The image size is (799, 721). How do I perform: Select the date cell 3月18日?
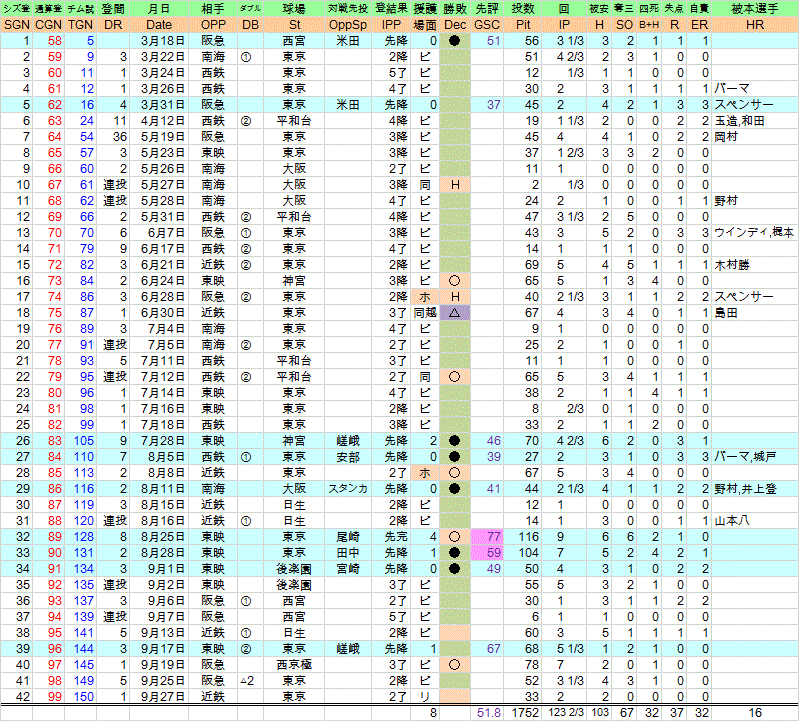point(163,41)
